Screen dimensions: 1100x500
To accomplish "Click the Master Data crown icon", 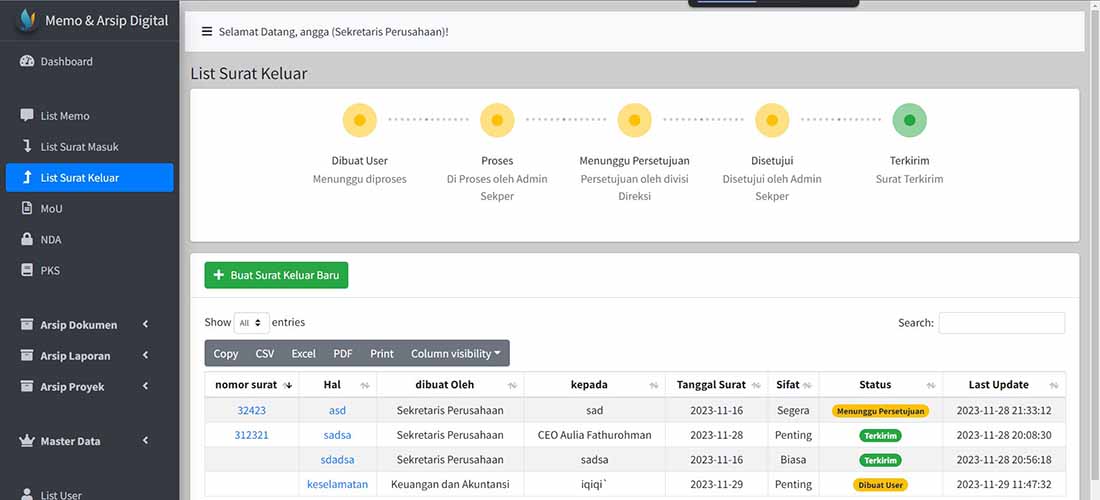I will point(27,441).
